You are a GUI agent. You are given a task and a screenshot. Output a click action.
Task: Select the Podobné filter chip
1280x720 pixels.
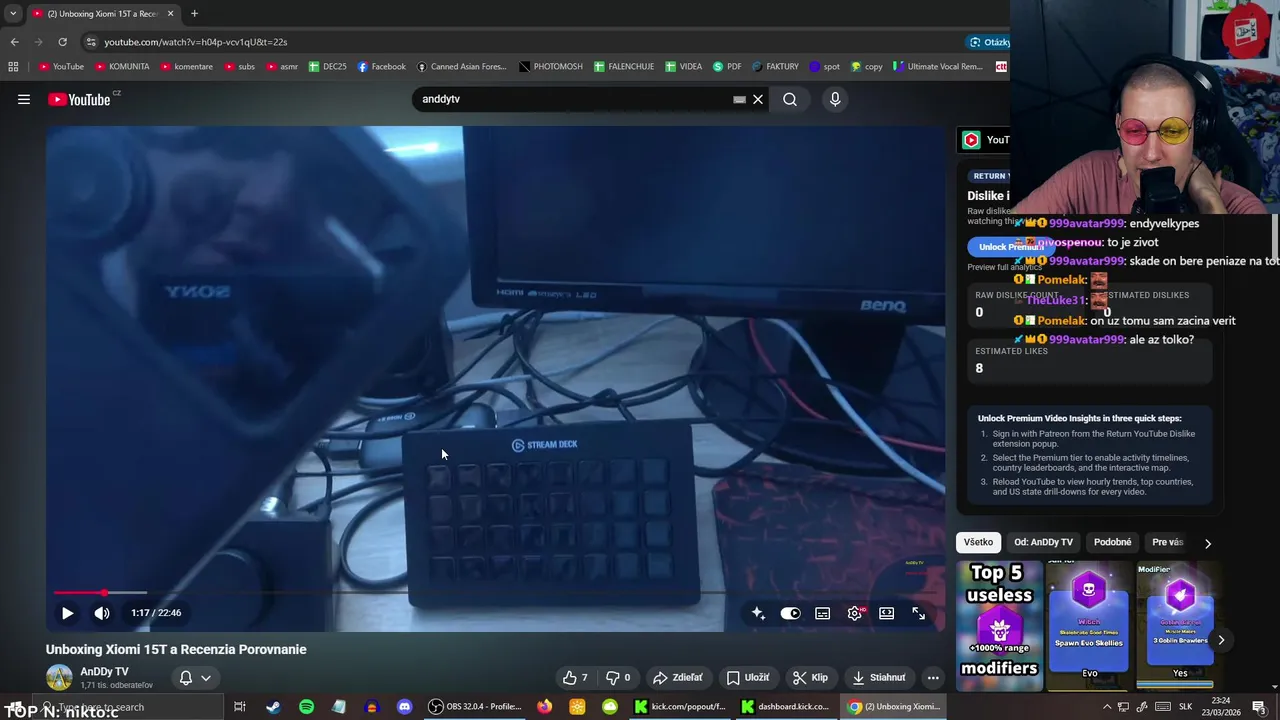tap(1112, 542)
